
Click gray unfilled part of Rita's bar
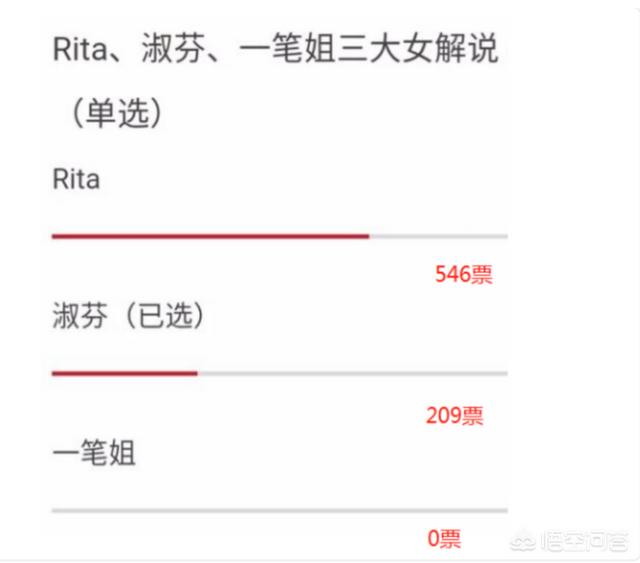coord(438,236)
